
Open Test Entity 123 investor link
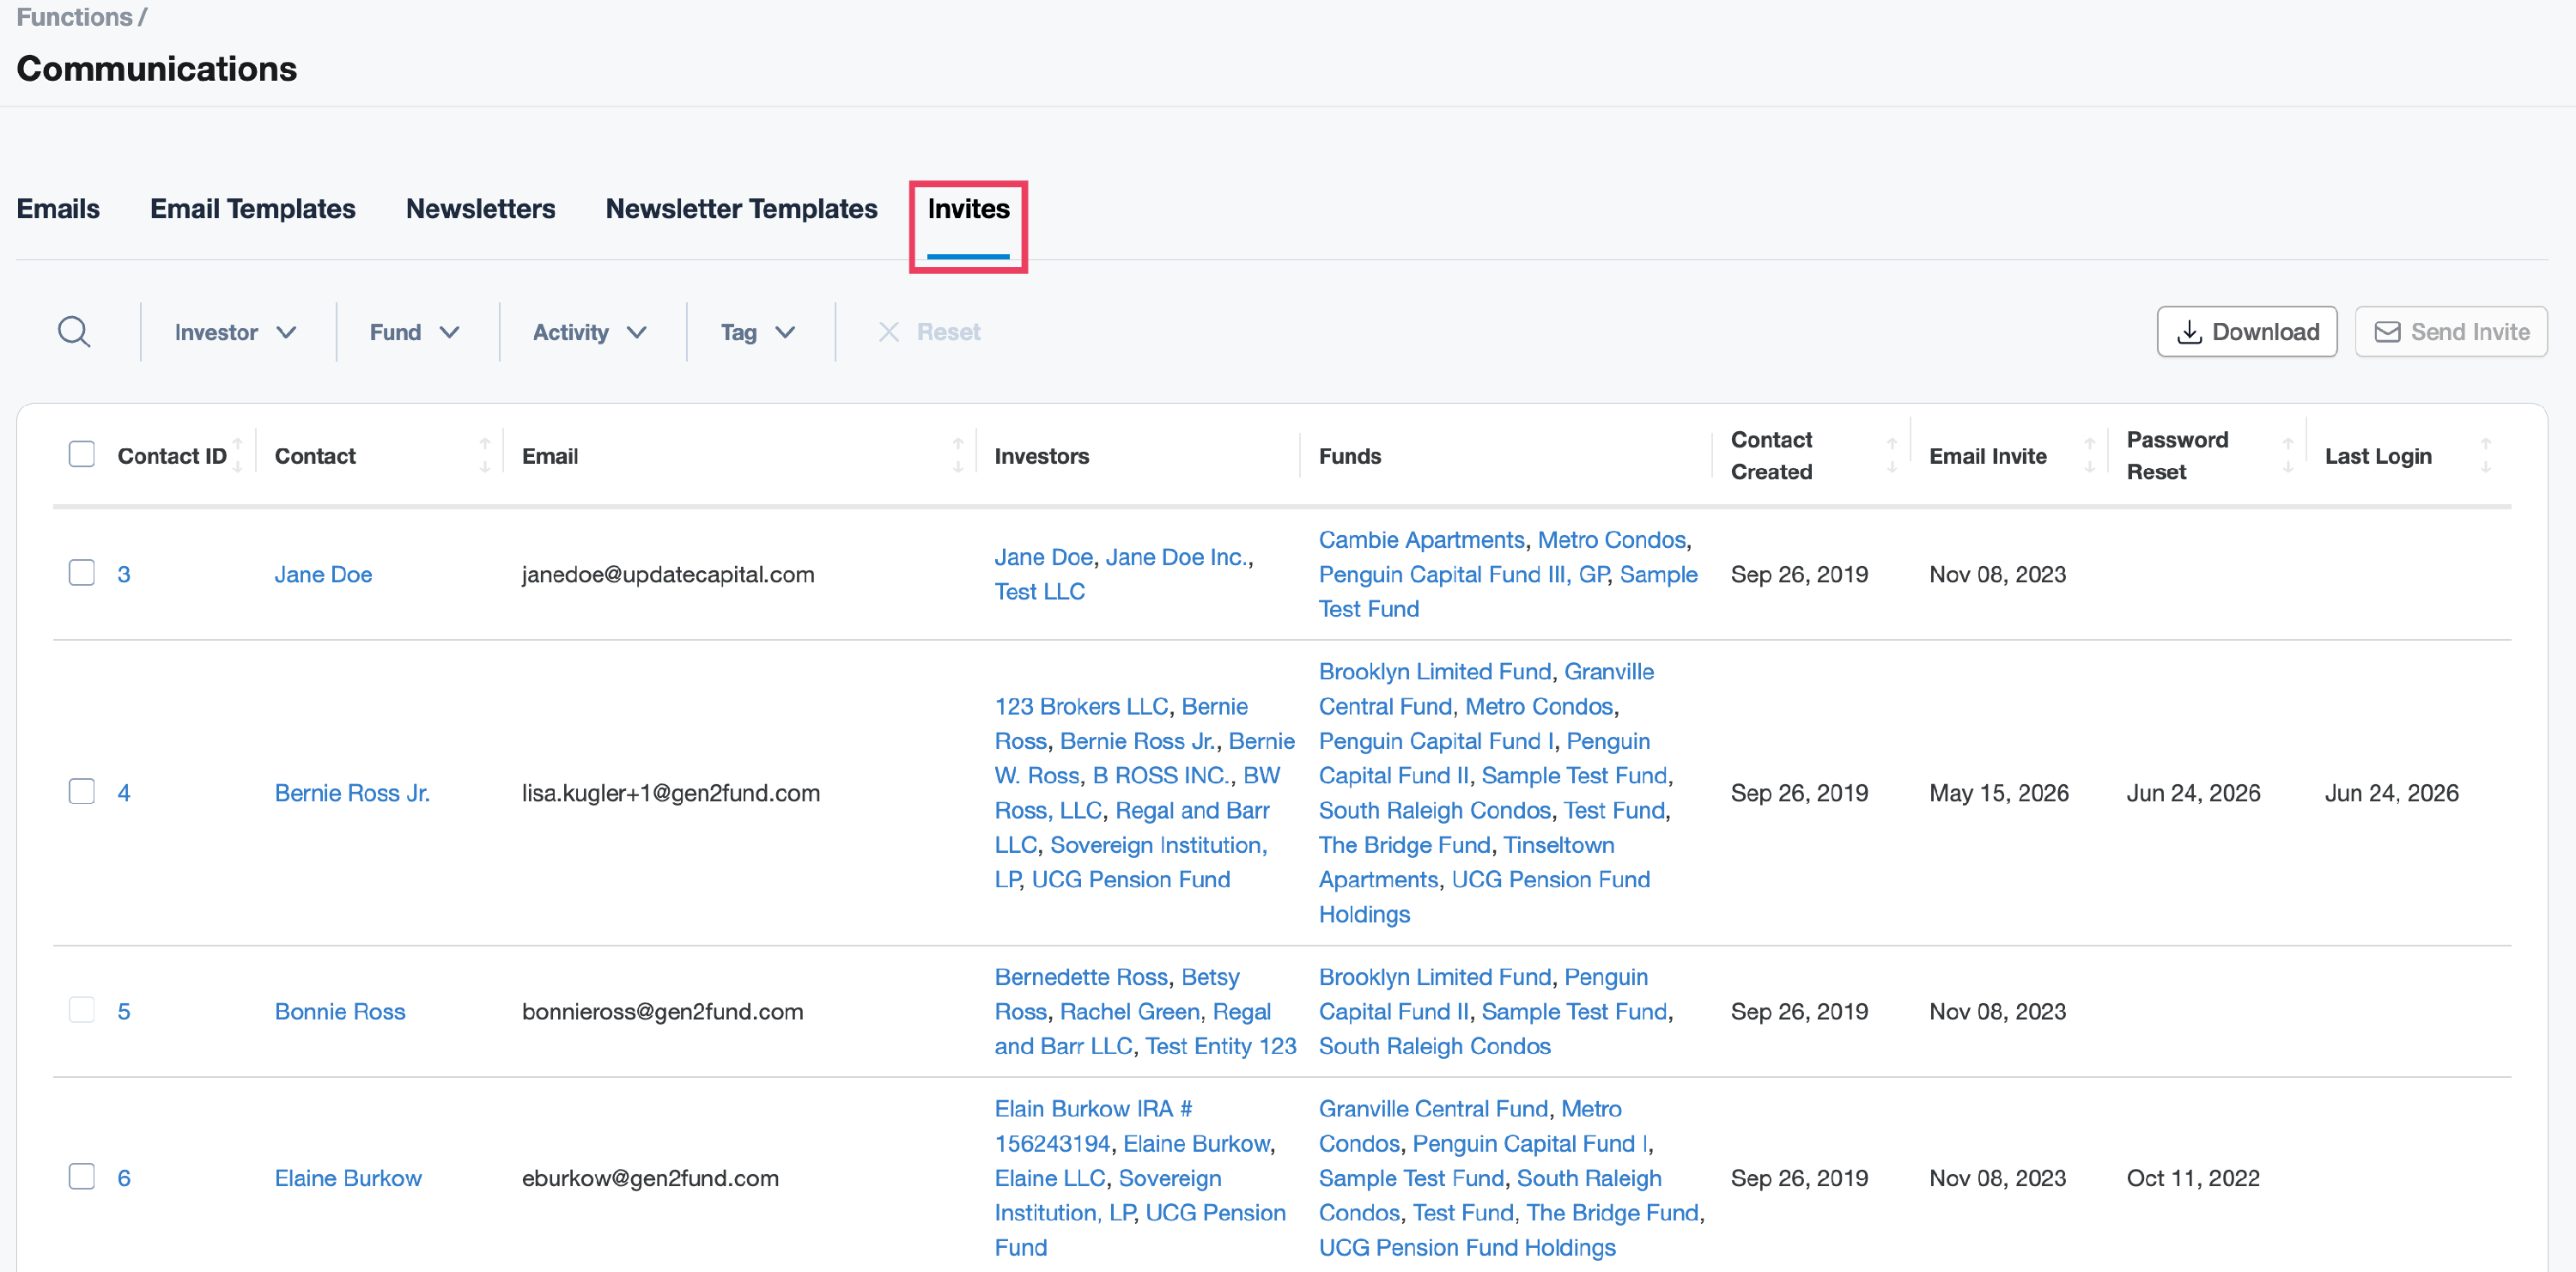[1220, 1046]
